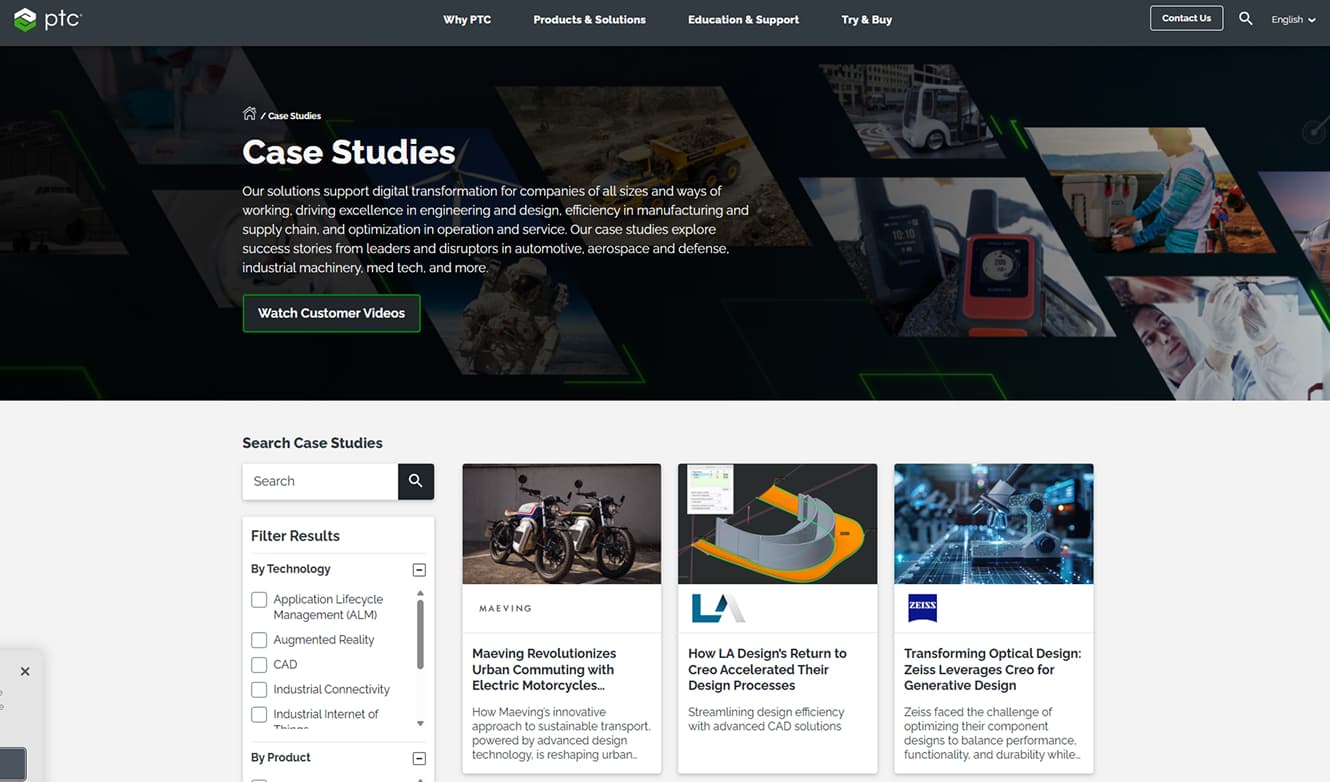Viewport: 1330px width, 782px height.
Task: Submit case study search with magnifier button
Action: 415,481
